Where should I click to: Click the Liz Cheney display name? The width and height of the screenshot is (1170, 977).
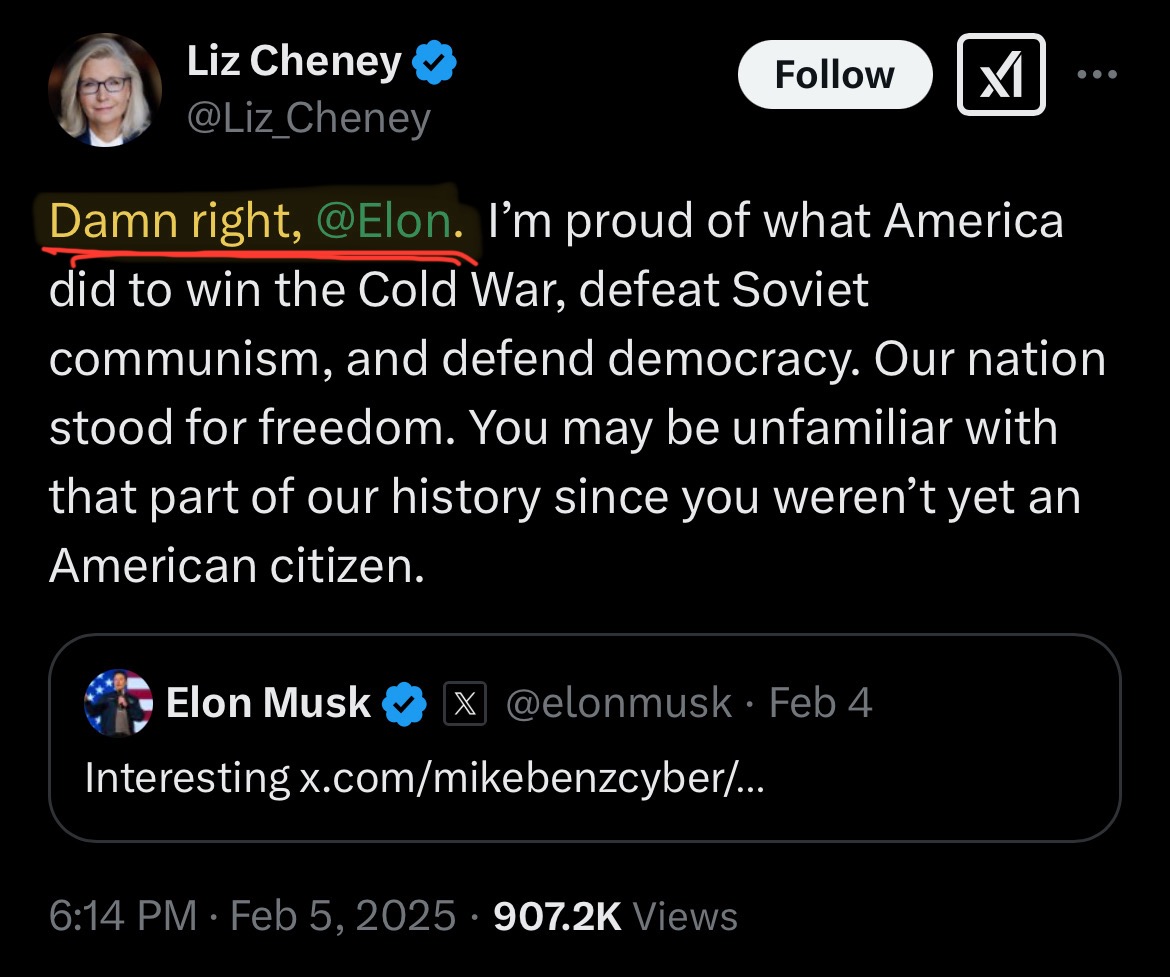coord(293,63)
